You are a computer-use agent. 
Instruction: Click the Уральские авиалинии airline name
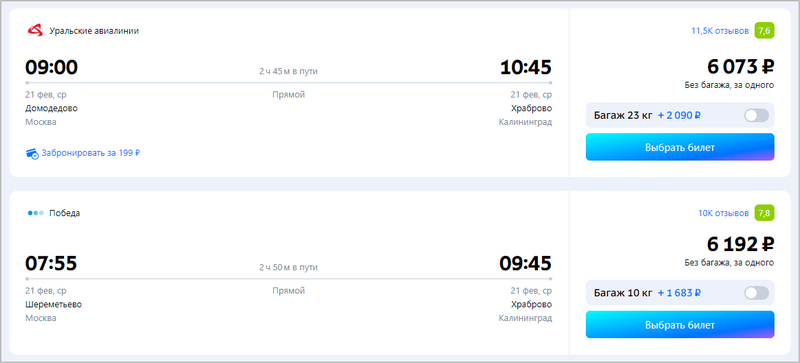coord(94,31)
